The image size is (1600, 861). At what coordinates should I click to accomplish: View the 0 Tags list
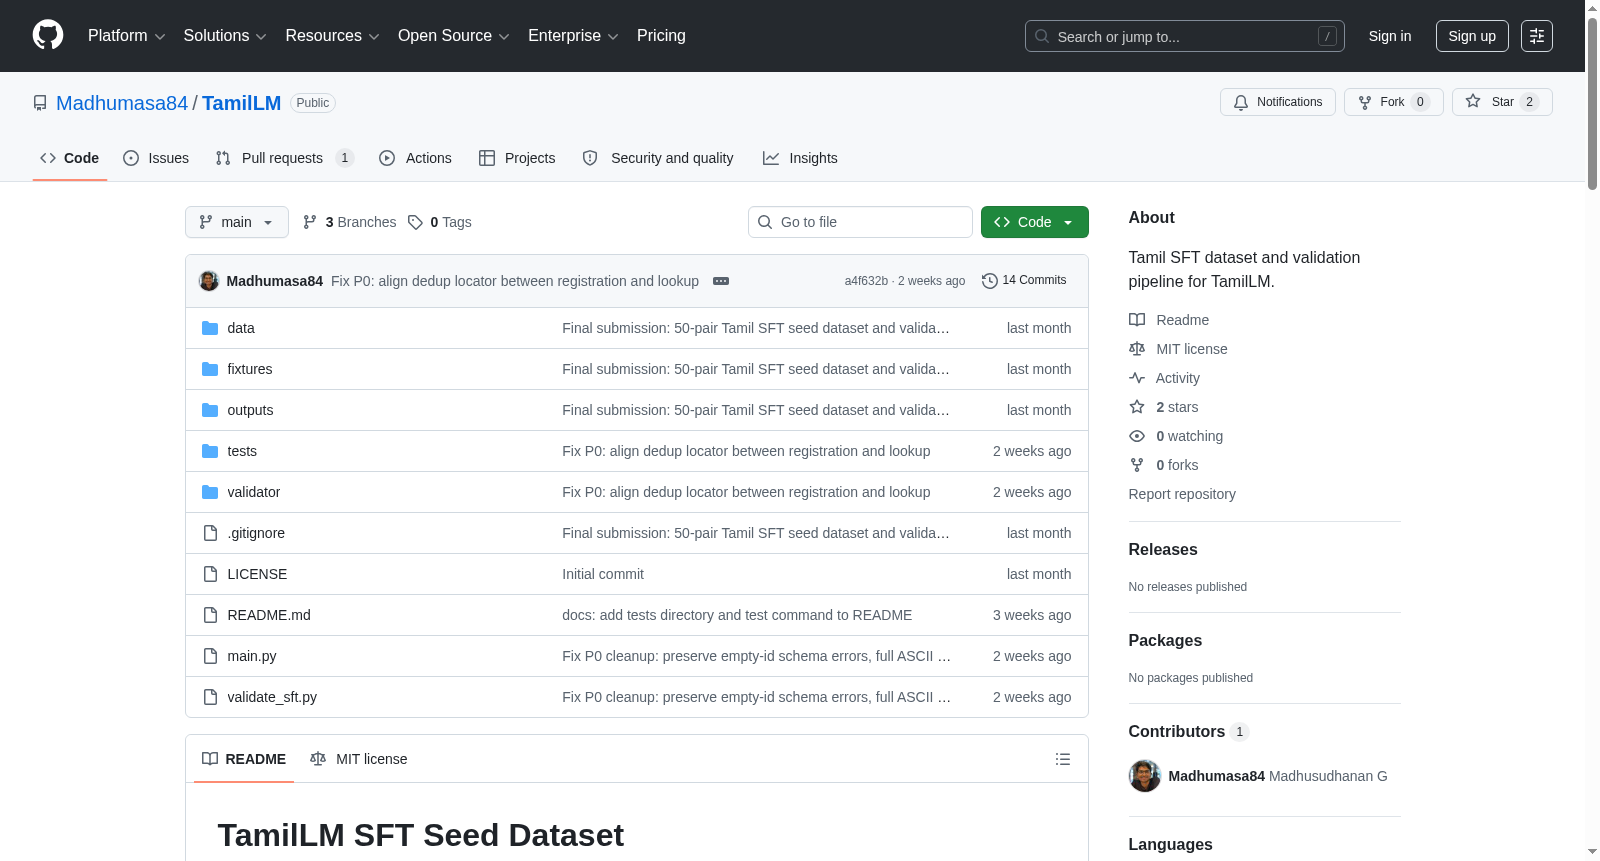coord(440,222)
